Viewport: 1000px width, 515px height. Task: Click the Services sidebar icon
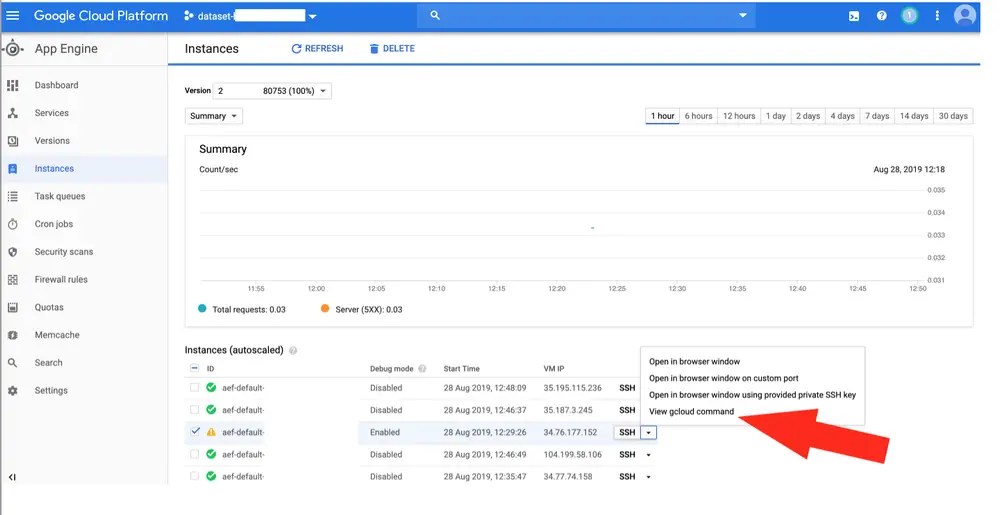tap(13, 113)
